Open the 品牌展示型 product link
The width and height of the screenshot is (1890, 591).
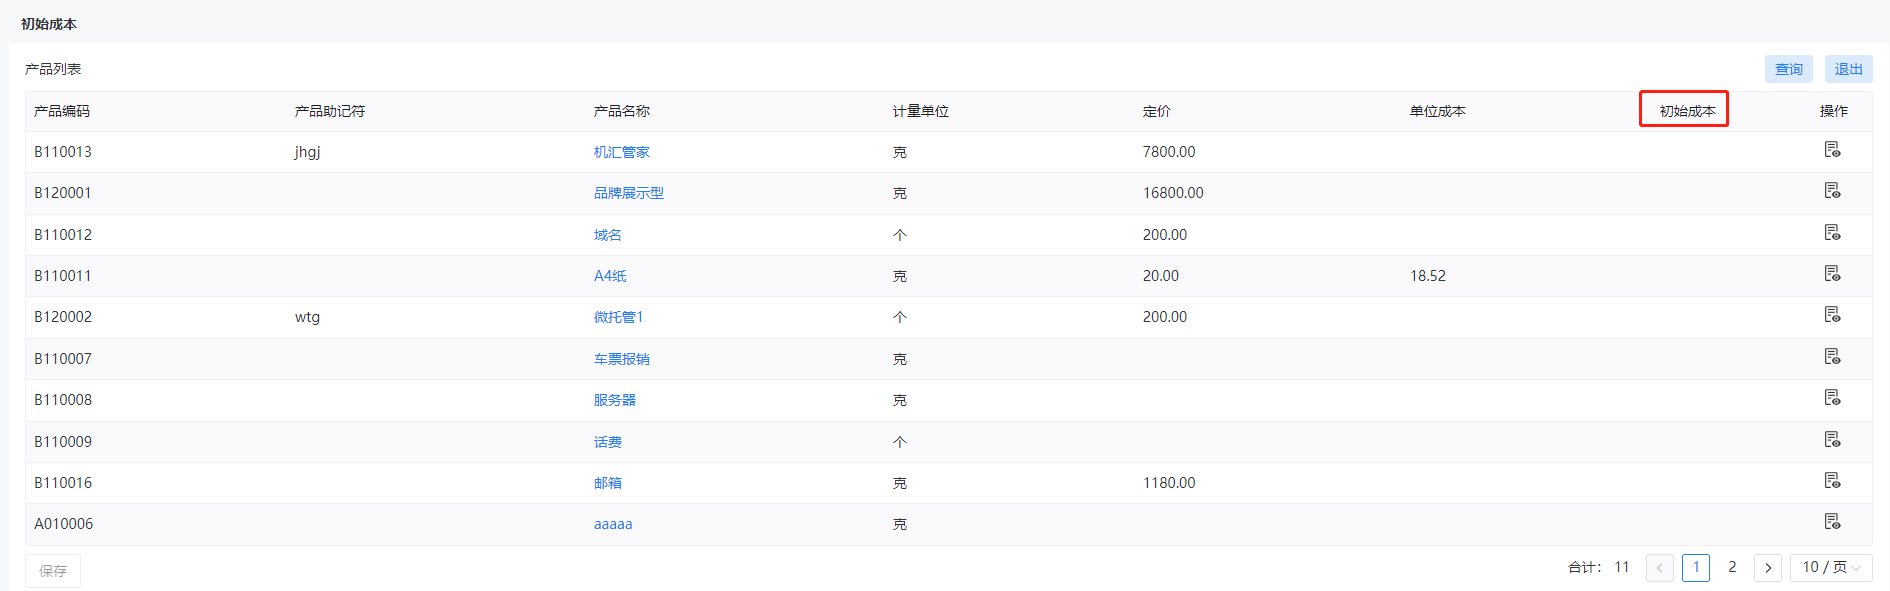click(629, 193)
